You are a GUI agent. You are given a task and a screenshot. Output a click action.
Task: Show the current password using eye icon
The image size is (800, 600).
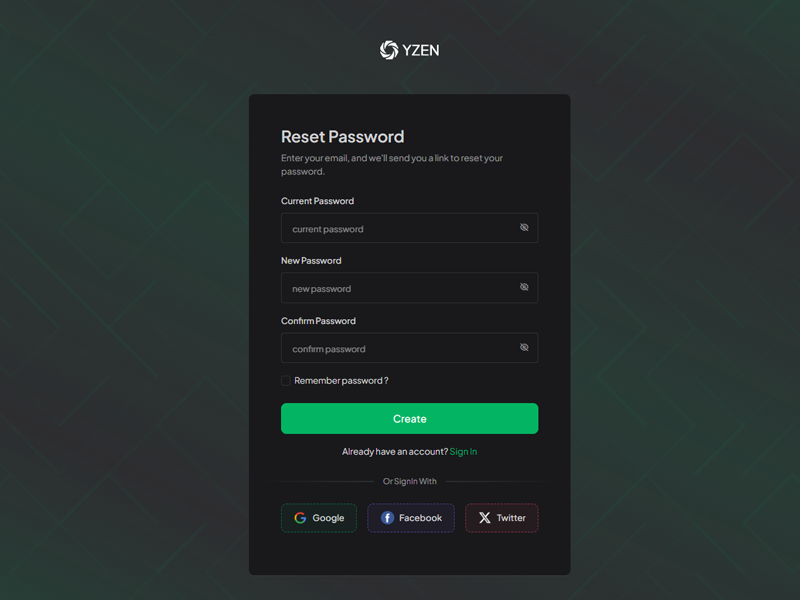point(524,228)
